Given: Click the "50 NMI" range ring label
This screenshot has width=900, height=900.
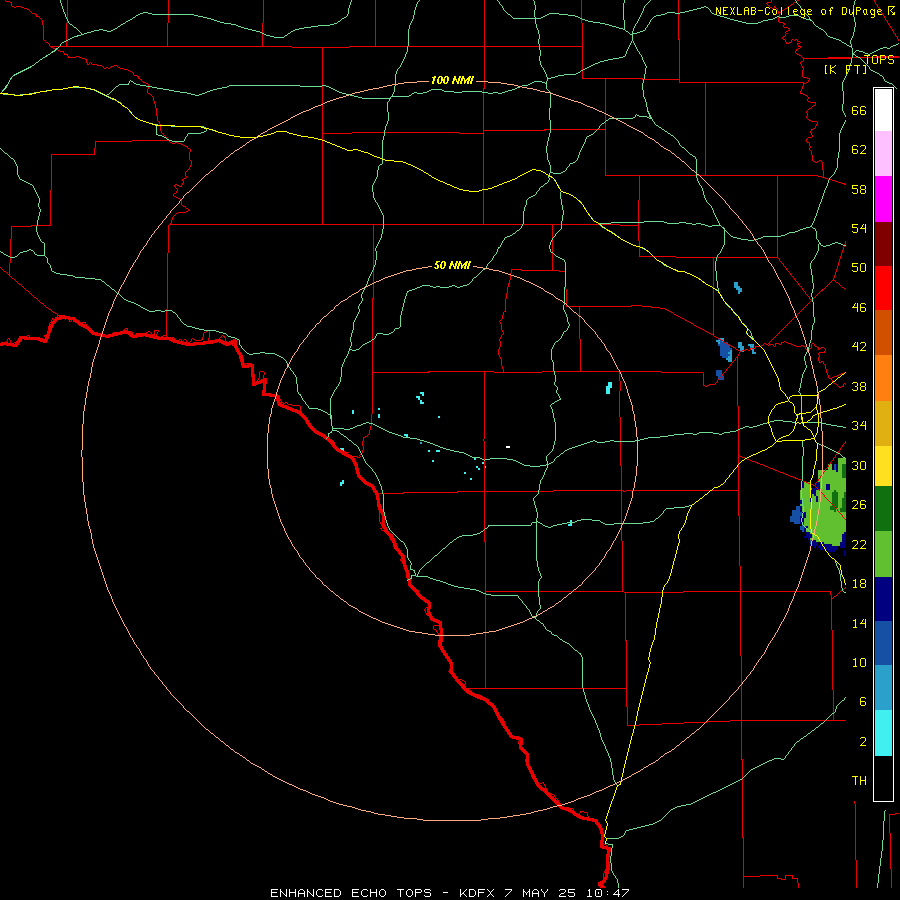Looking at the screenshot, I should (x=452, y=265).
